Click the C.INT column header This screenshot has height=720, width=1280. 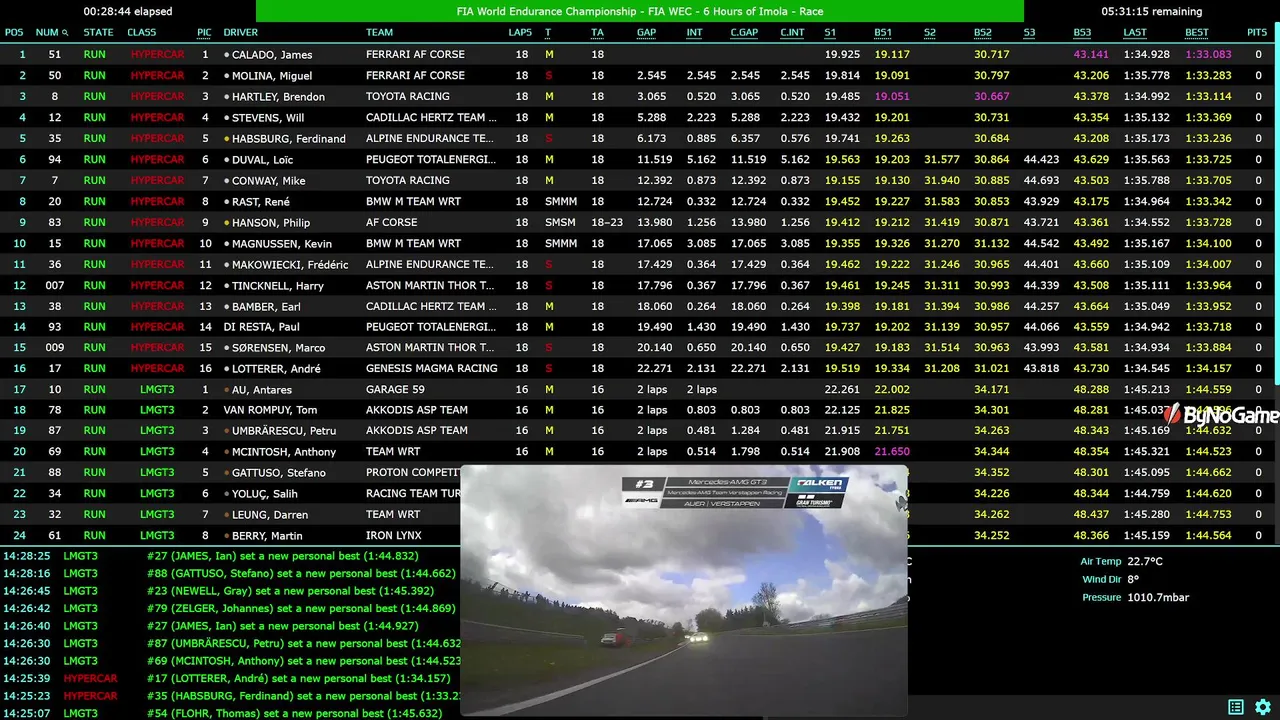click(x=792, y=33)
